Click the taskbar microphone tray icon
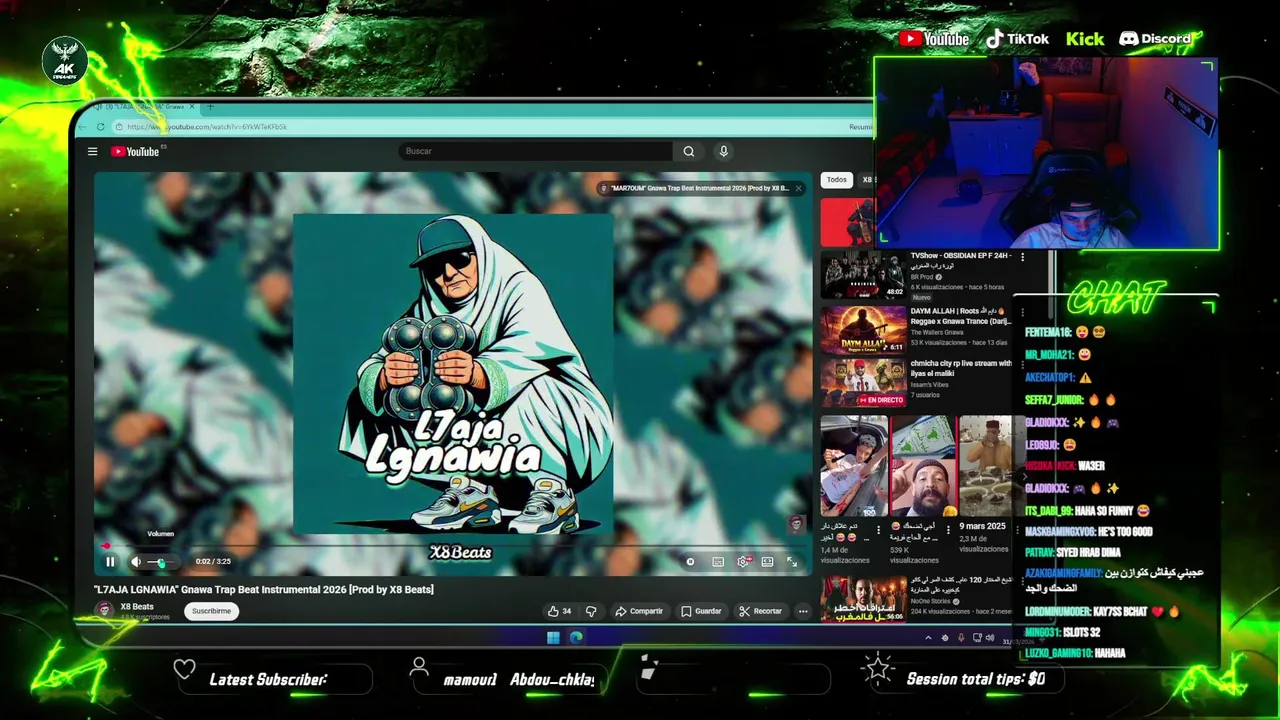The height and width of the screenshot is (720, 1280). (x=961, y=638)
